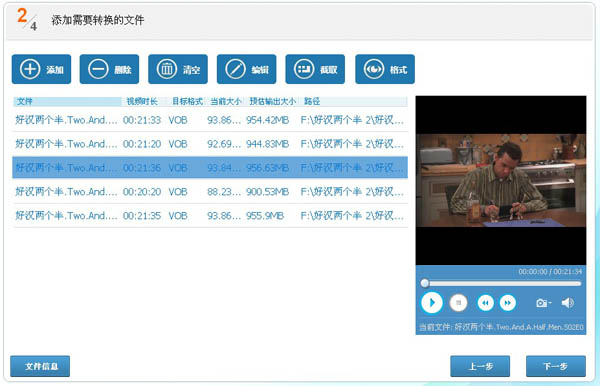Rewind the preview video

(x=485, y=303)
